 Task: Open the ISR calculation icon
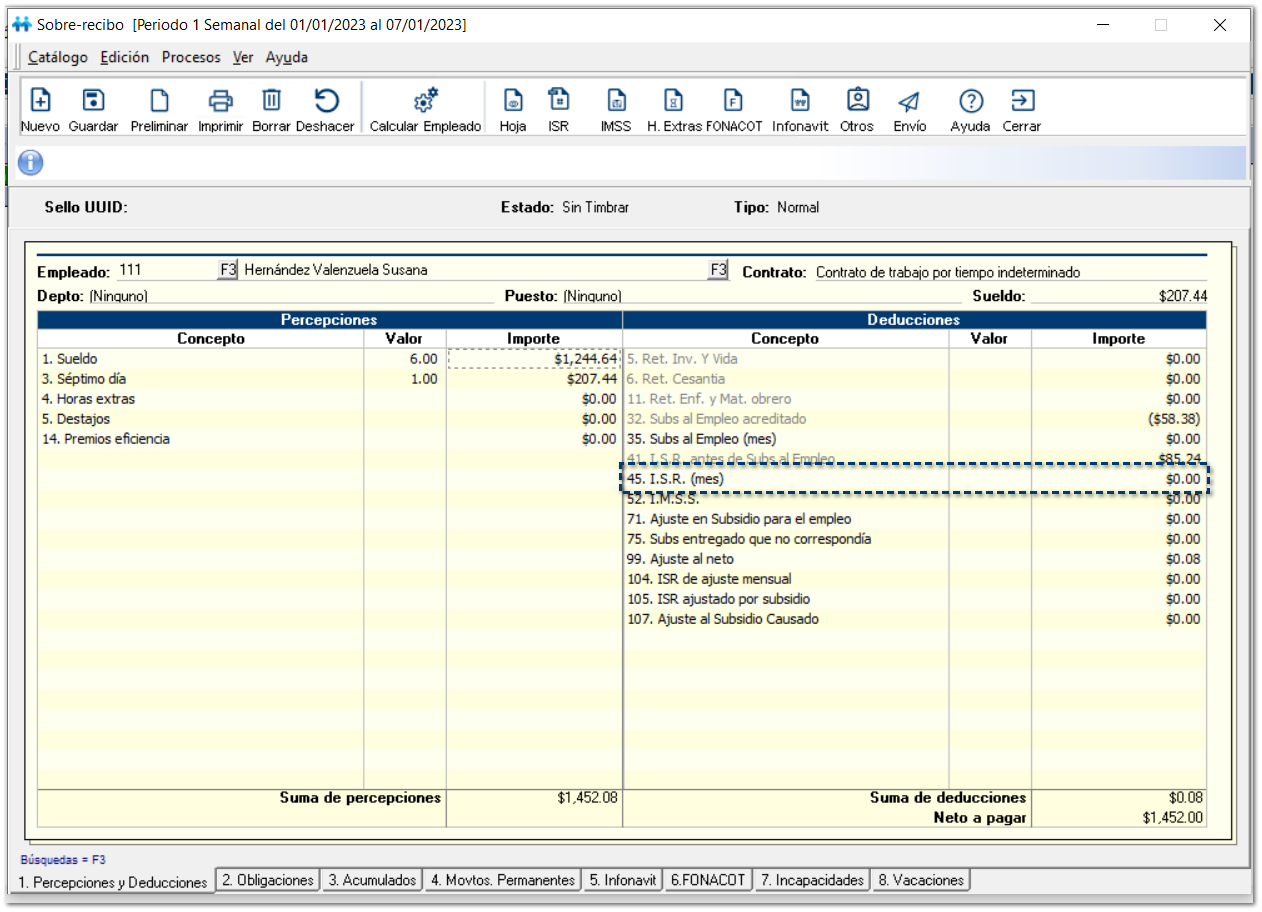[558, 101]
